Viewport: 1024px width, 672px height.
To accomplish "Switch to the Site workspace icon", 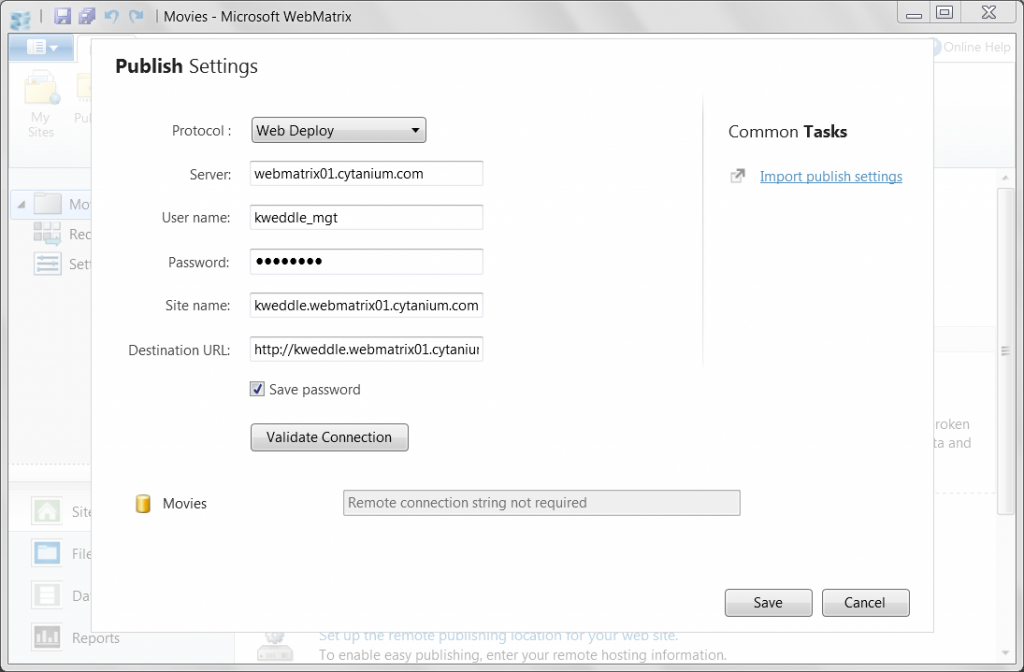I will point(47,511).
